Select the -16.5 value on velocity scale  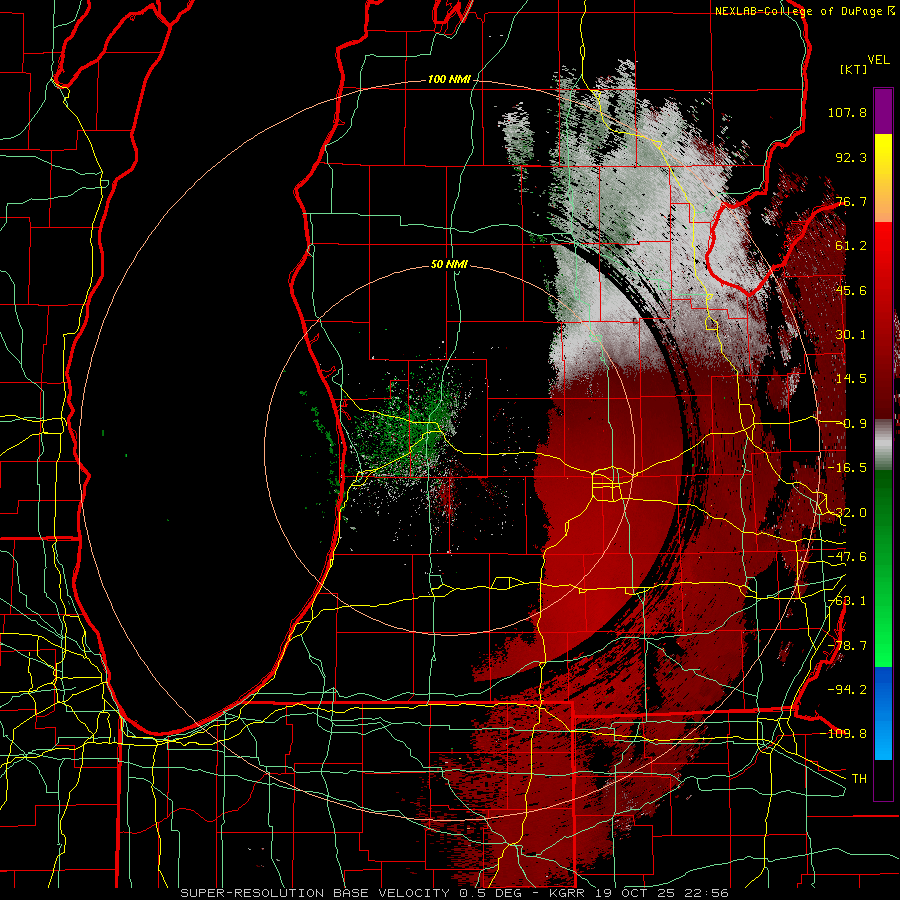[847, 468]
